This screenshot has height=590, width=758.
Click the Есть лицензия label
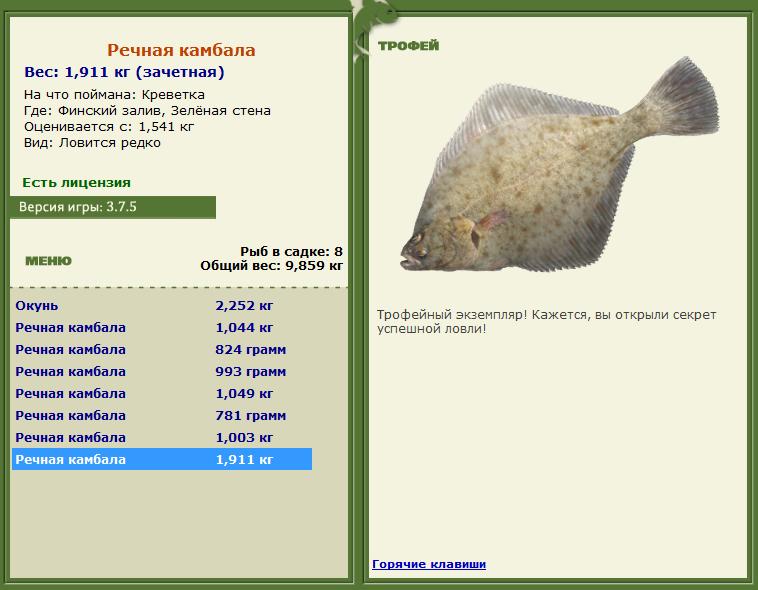(76, 183)
